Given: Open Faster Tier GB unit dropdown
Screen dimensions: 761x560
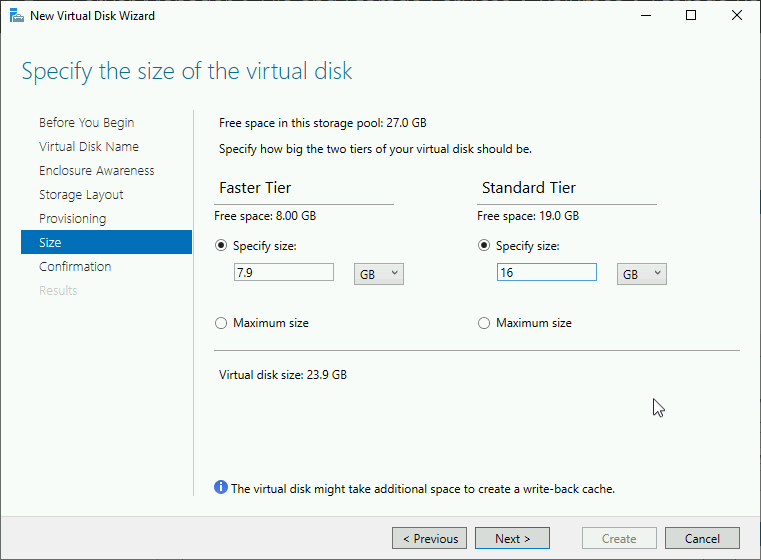Looking at the screenshot, I should pos(379,274).
